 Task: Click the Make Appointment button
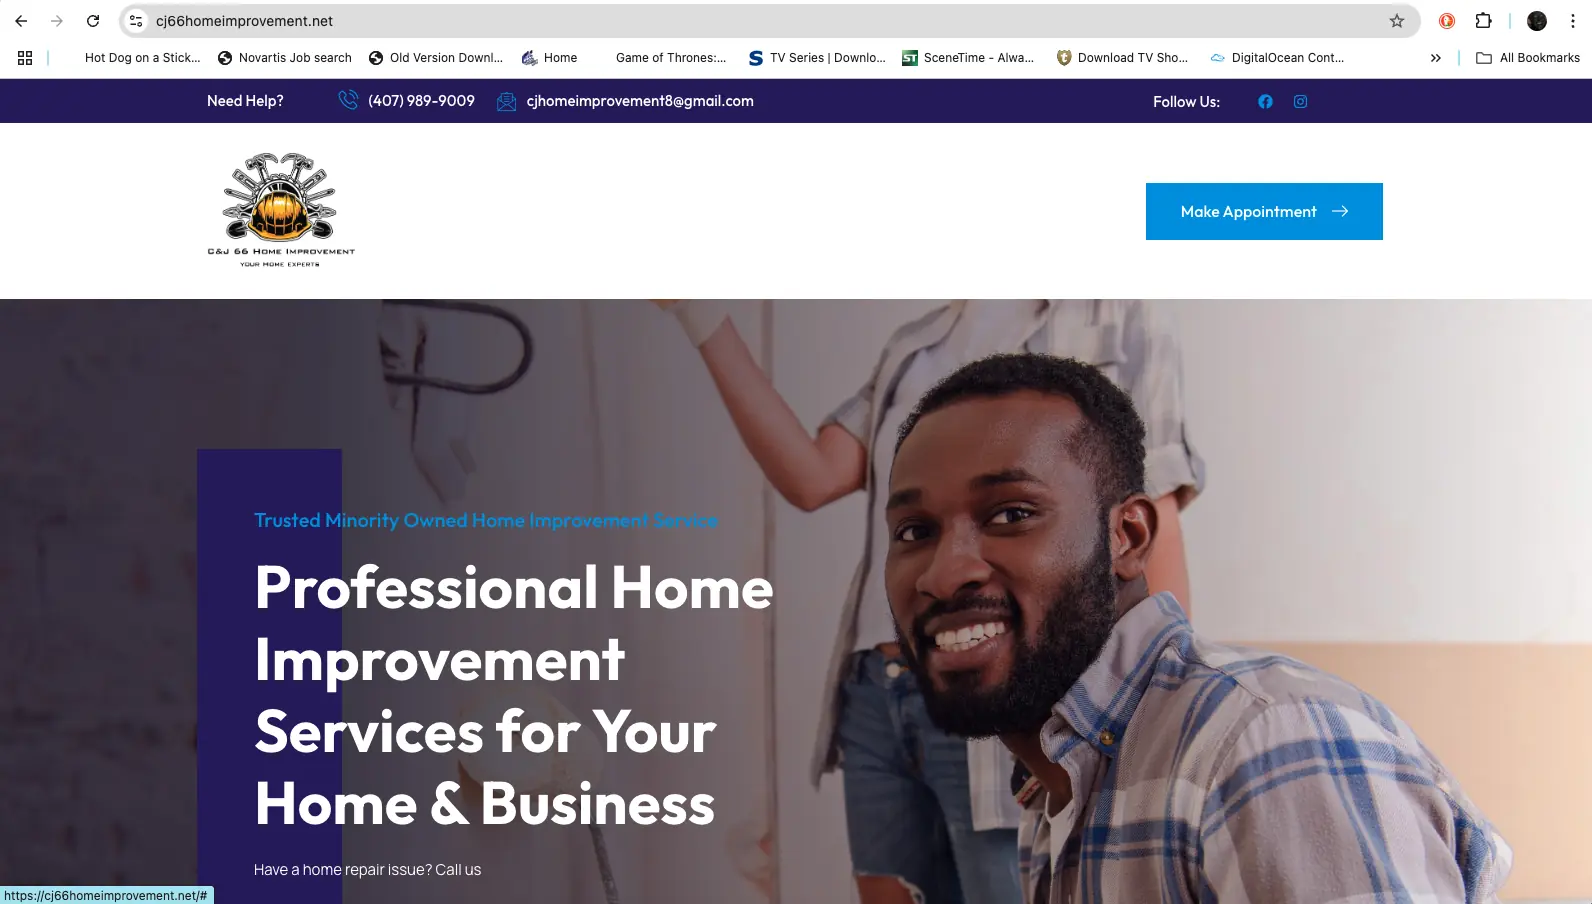tap(1264, 211)
